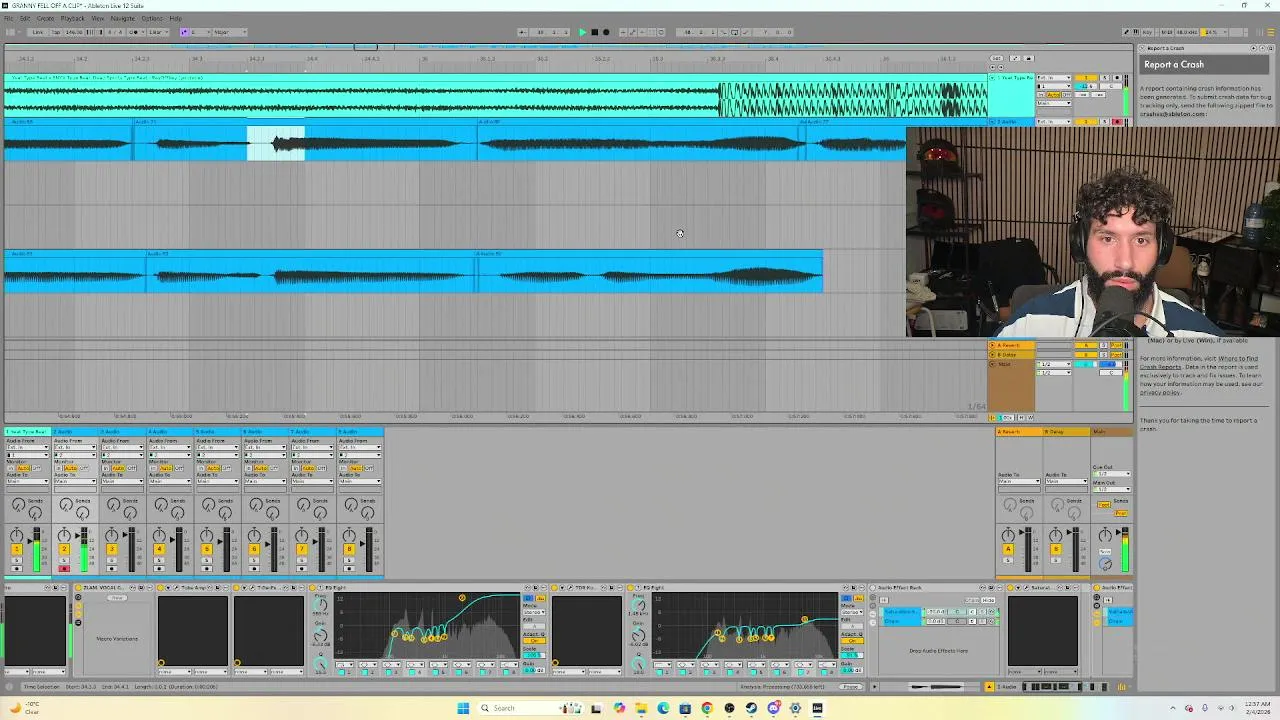The image size is (1280, 720).
Task: Toggle the Audio Effect Rack device activator
Action: 873,587
